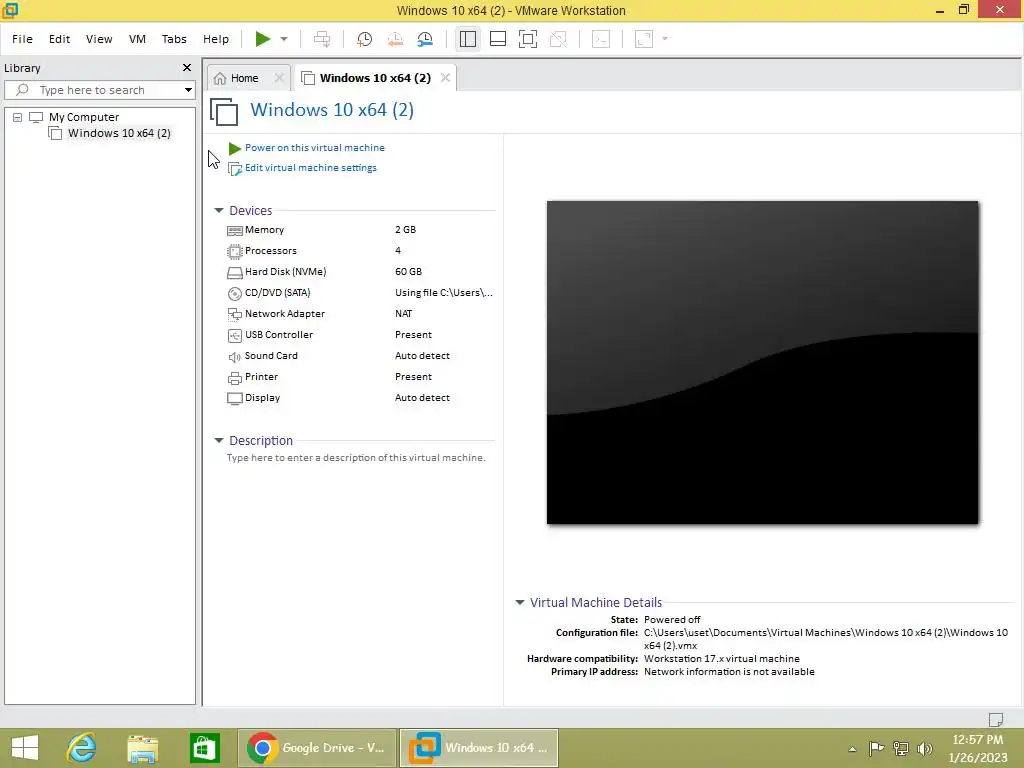Click Edit virtual machine settings link
The height and width of the screenshot is (768, 1024).
click(310, 168)
